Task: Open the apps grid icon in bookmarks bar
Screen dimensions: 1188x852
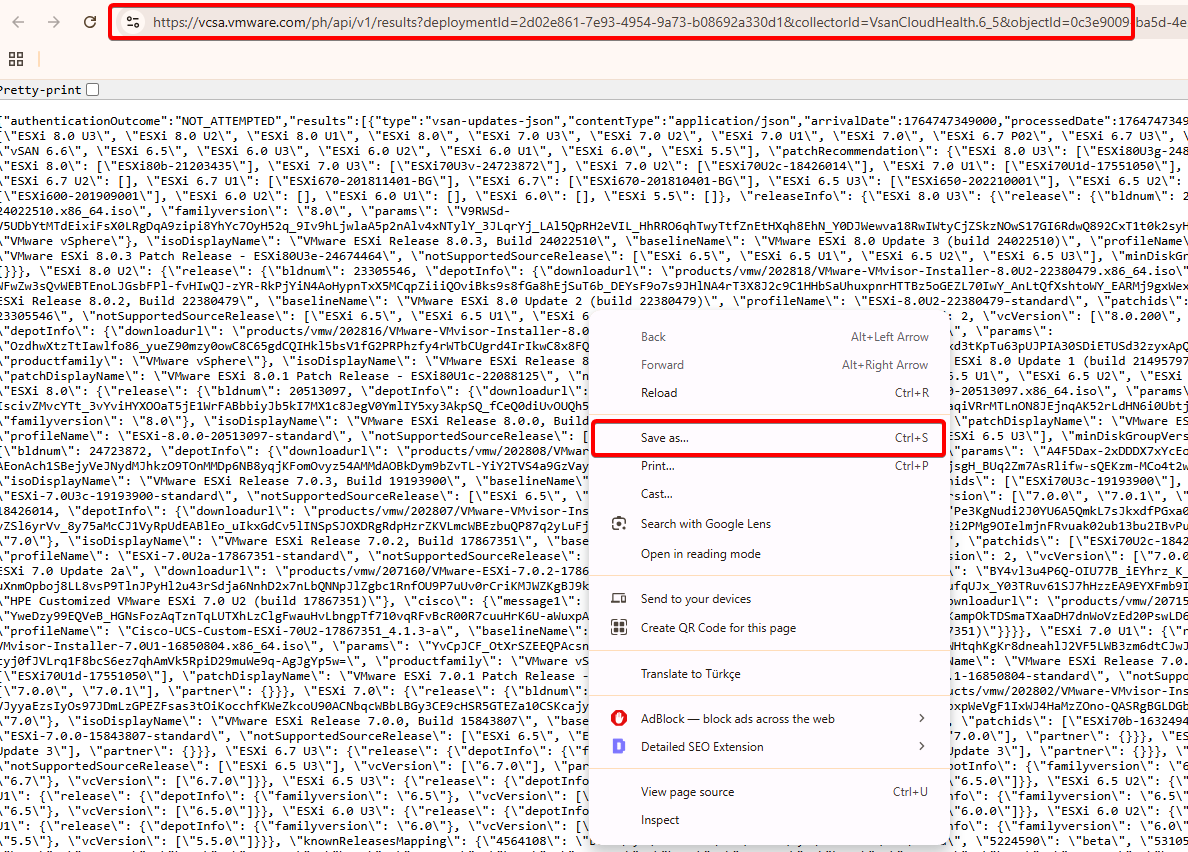Action: pos(15,59)
